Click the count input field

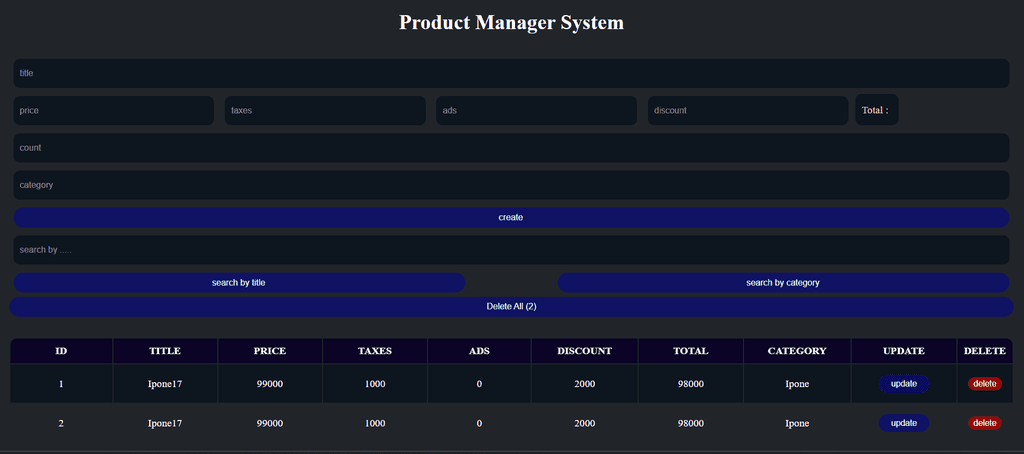(511, 147)
